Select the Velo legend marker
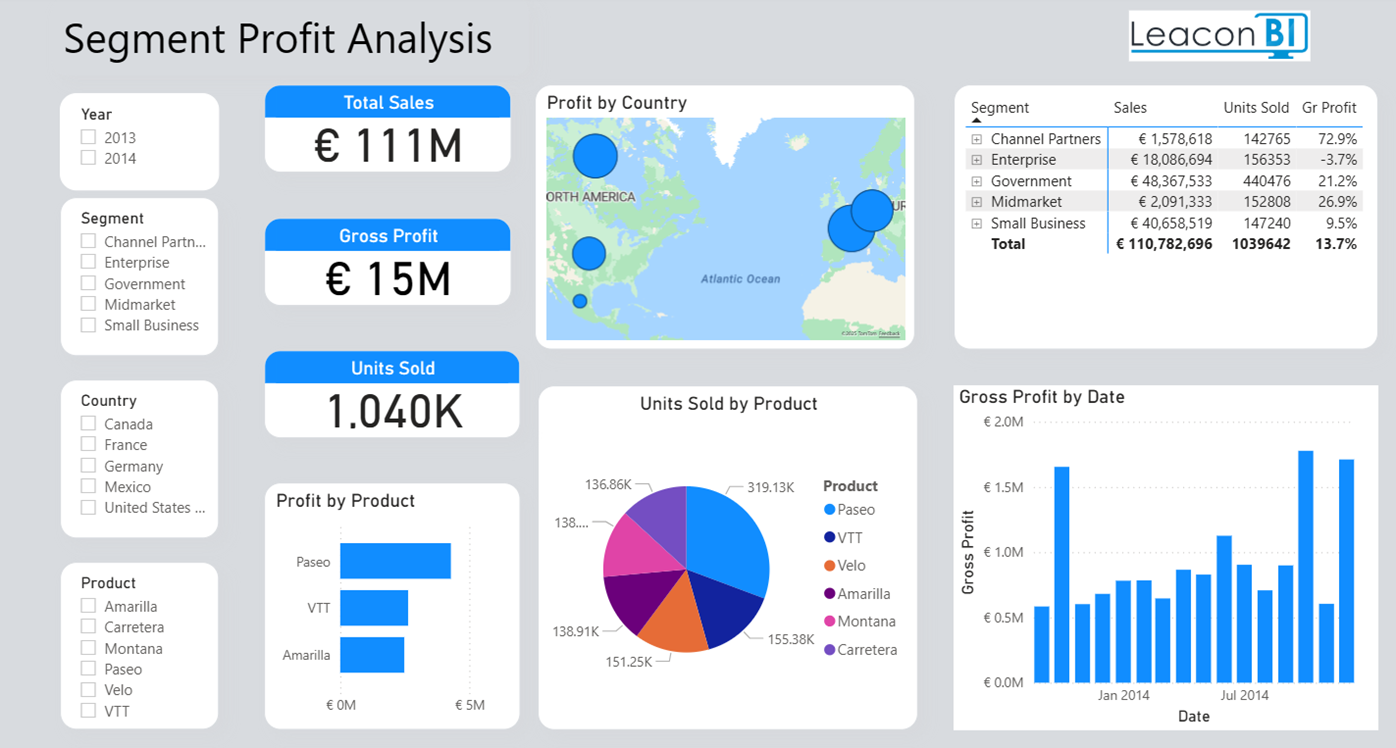The width and height of the screenshot is (1396, 748). pos(830,566)
